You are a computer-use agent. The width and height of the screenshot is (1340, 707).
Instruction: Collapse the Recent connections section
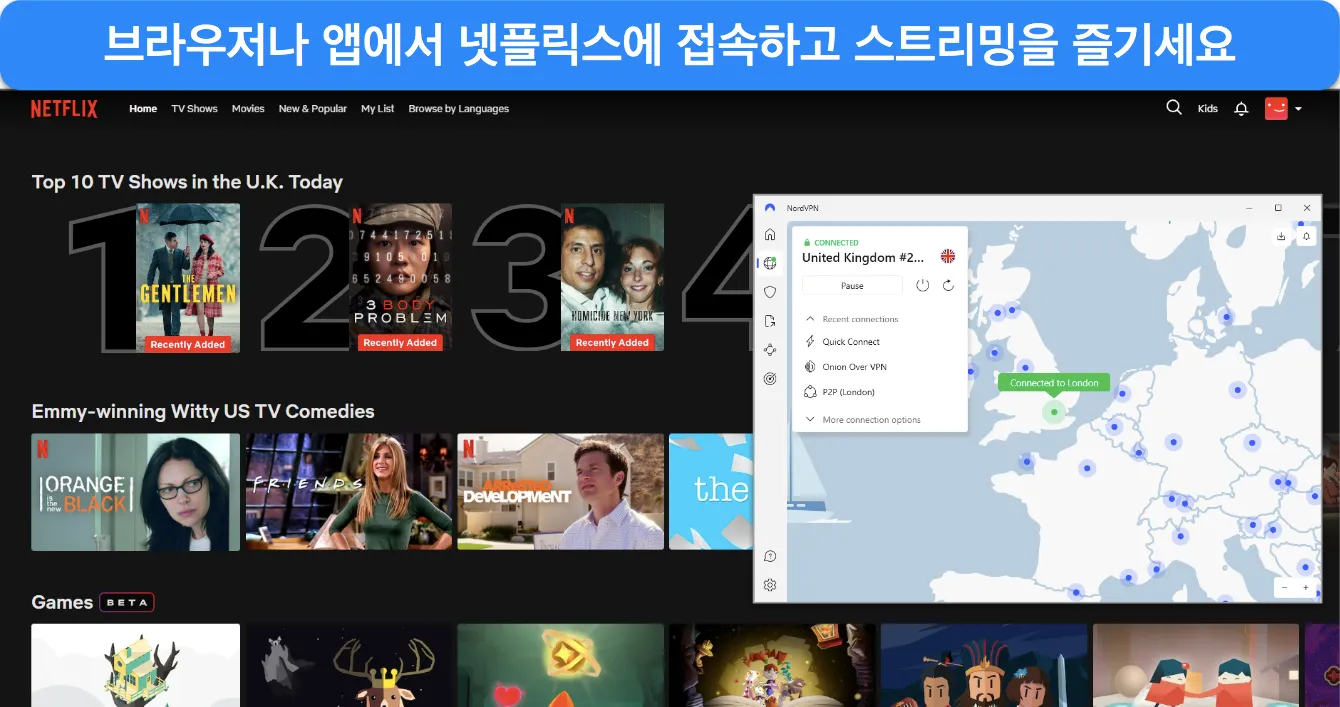[852, 319]
